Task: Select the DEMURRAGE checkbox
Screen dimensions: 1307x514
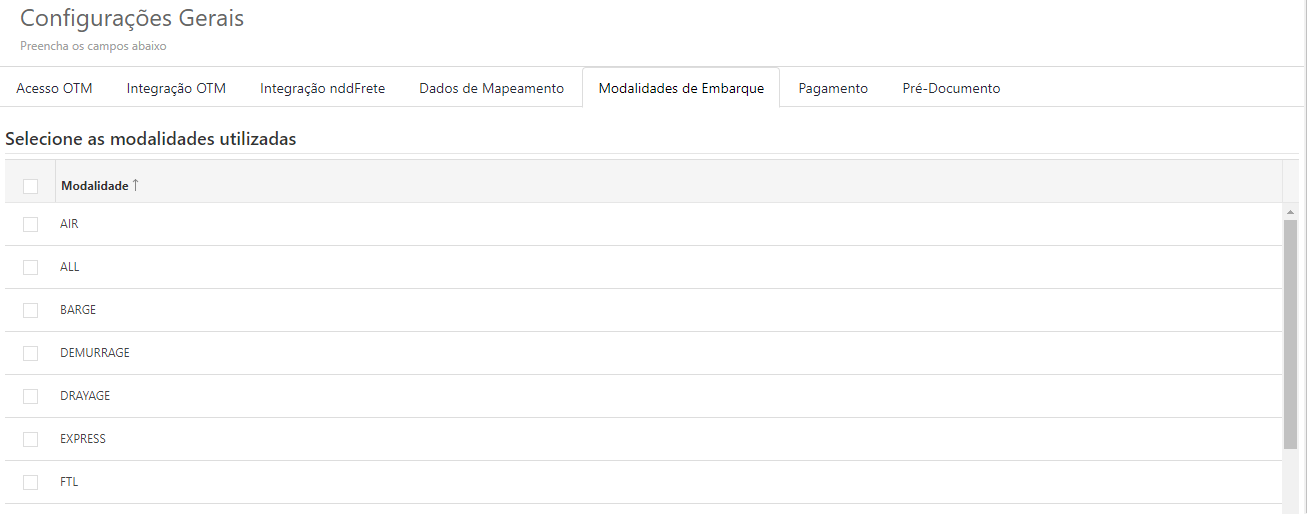Action: (x=30, y=353)
